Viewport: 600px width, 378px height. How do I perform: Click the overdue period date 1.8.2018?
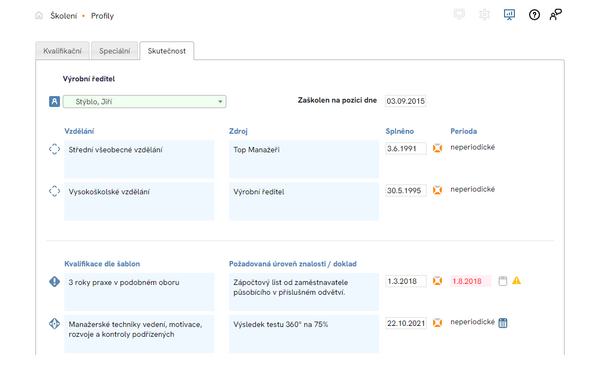471,281
